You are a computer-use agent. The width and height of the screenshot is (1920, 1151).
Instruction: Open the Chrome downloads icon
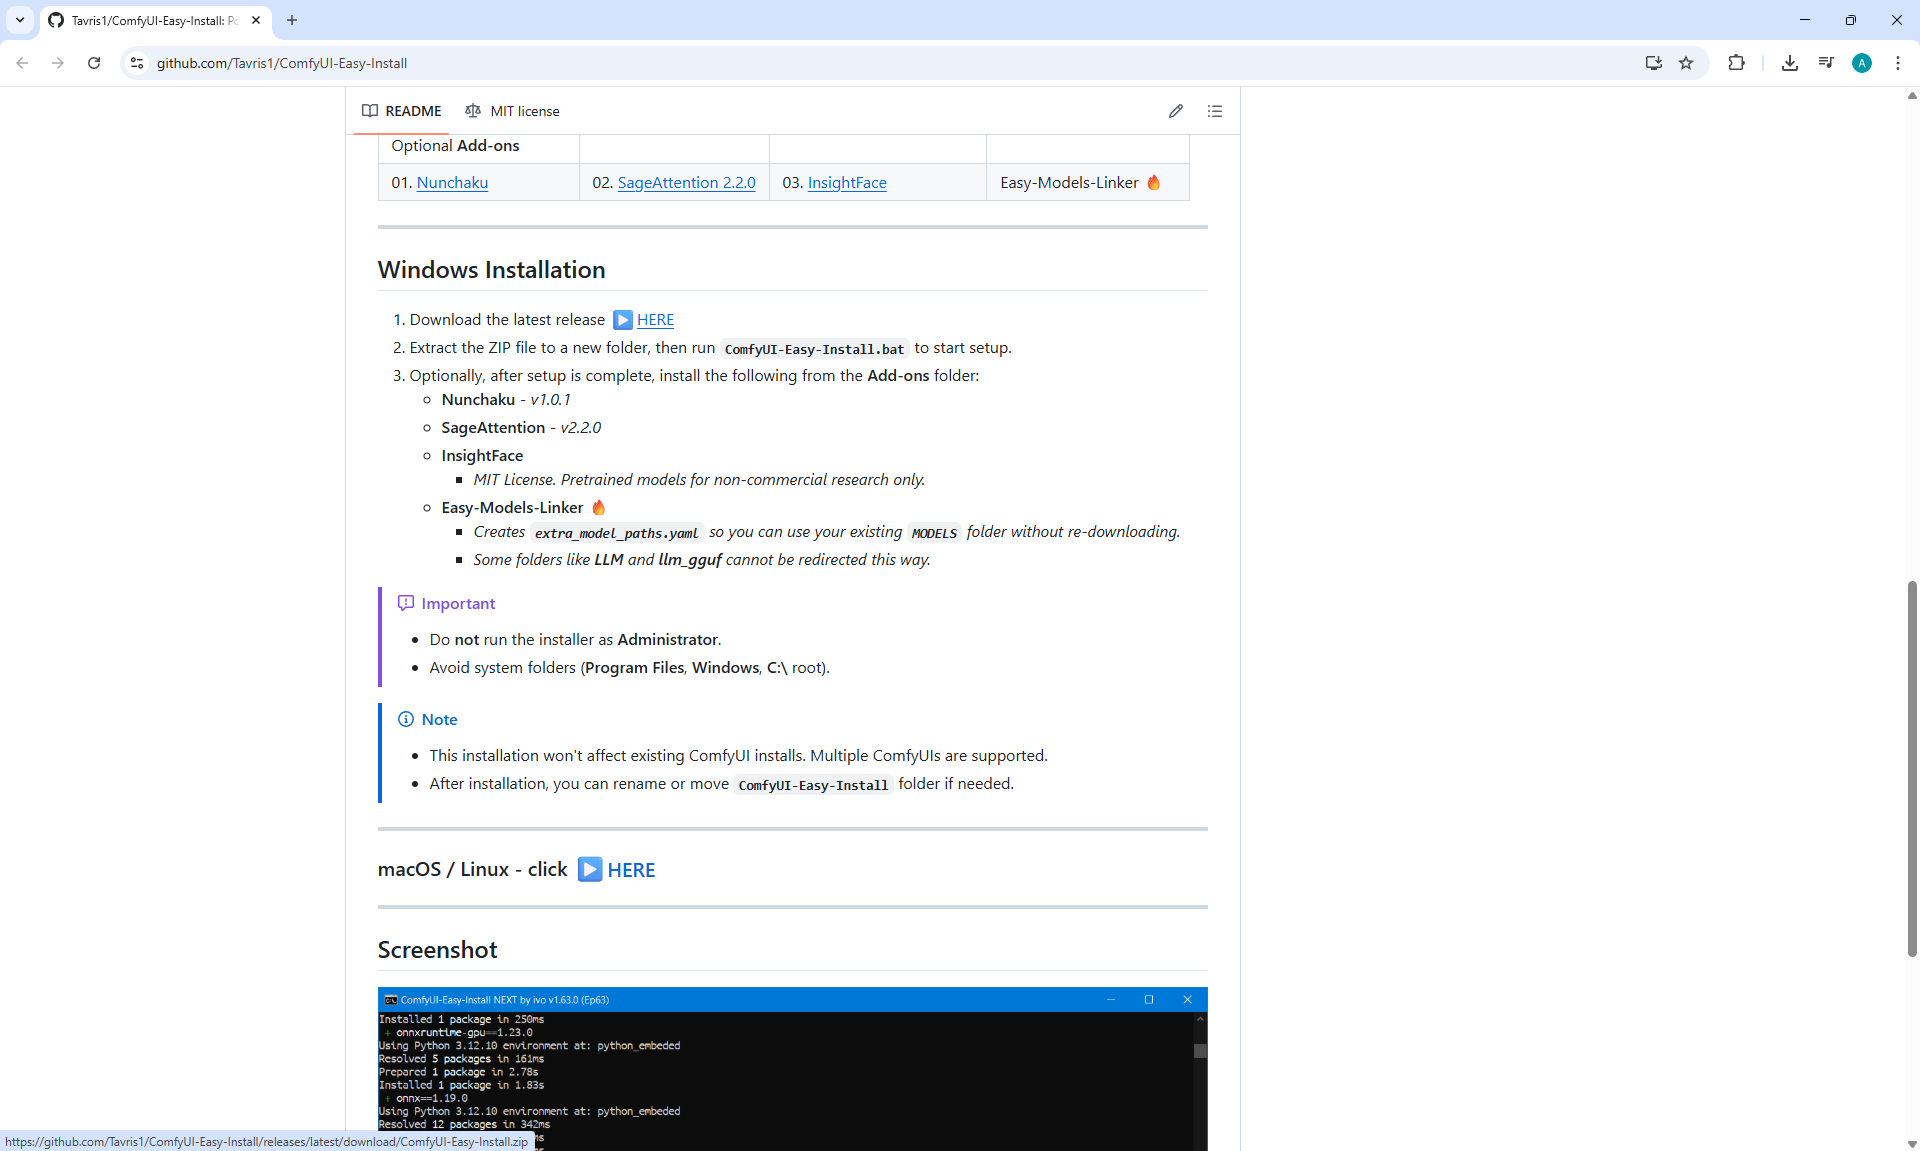click(1789, 63)
